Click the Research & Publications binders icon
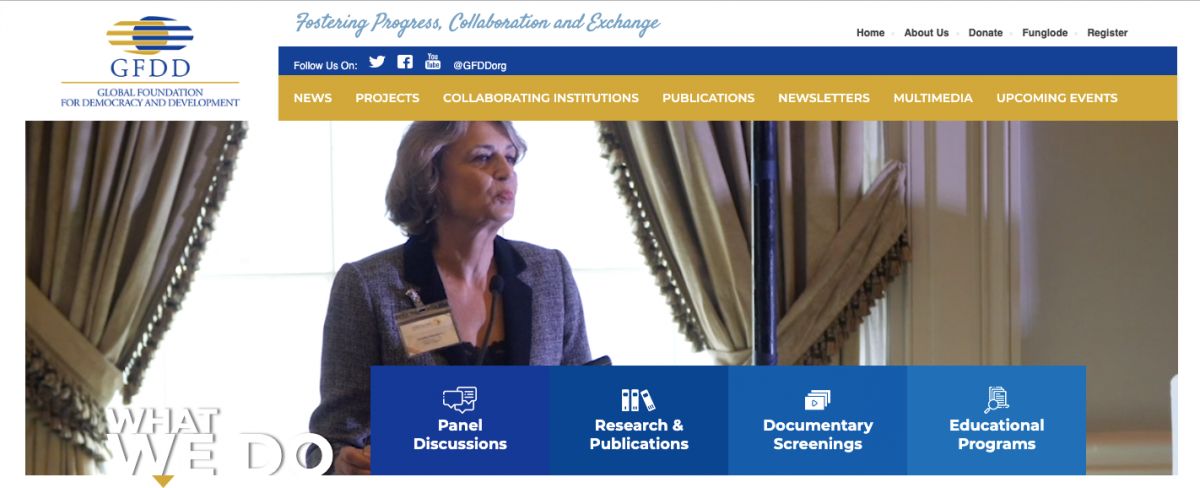This screenshot has height=488, width=1200. click(x=638, y=400)
